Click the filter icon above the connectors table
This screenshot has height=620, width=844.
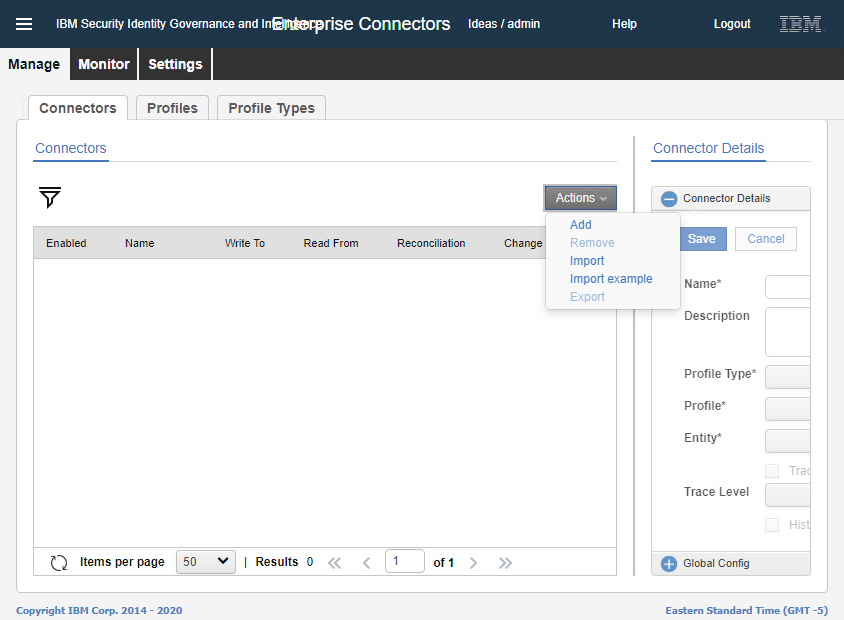49,198
